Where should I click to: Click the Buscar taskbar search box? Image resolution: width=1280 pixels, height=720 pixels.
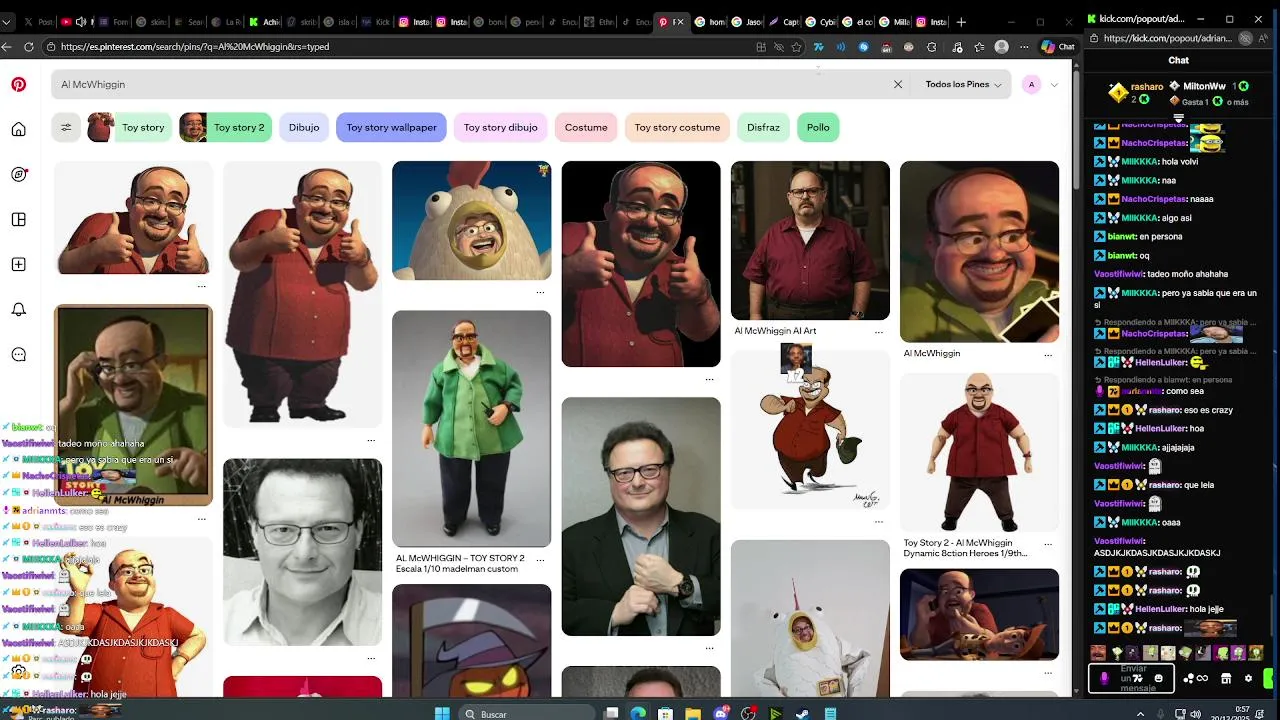(x=525, y=713)
